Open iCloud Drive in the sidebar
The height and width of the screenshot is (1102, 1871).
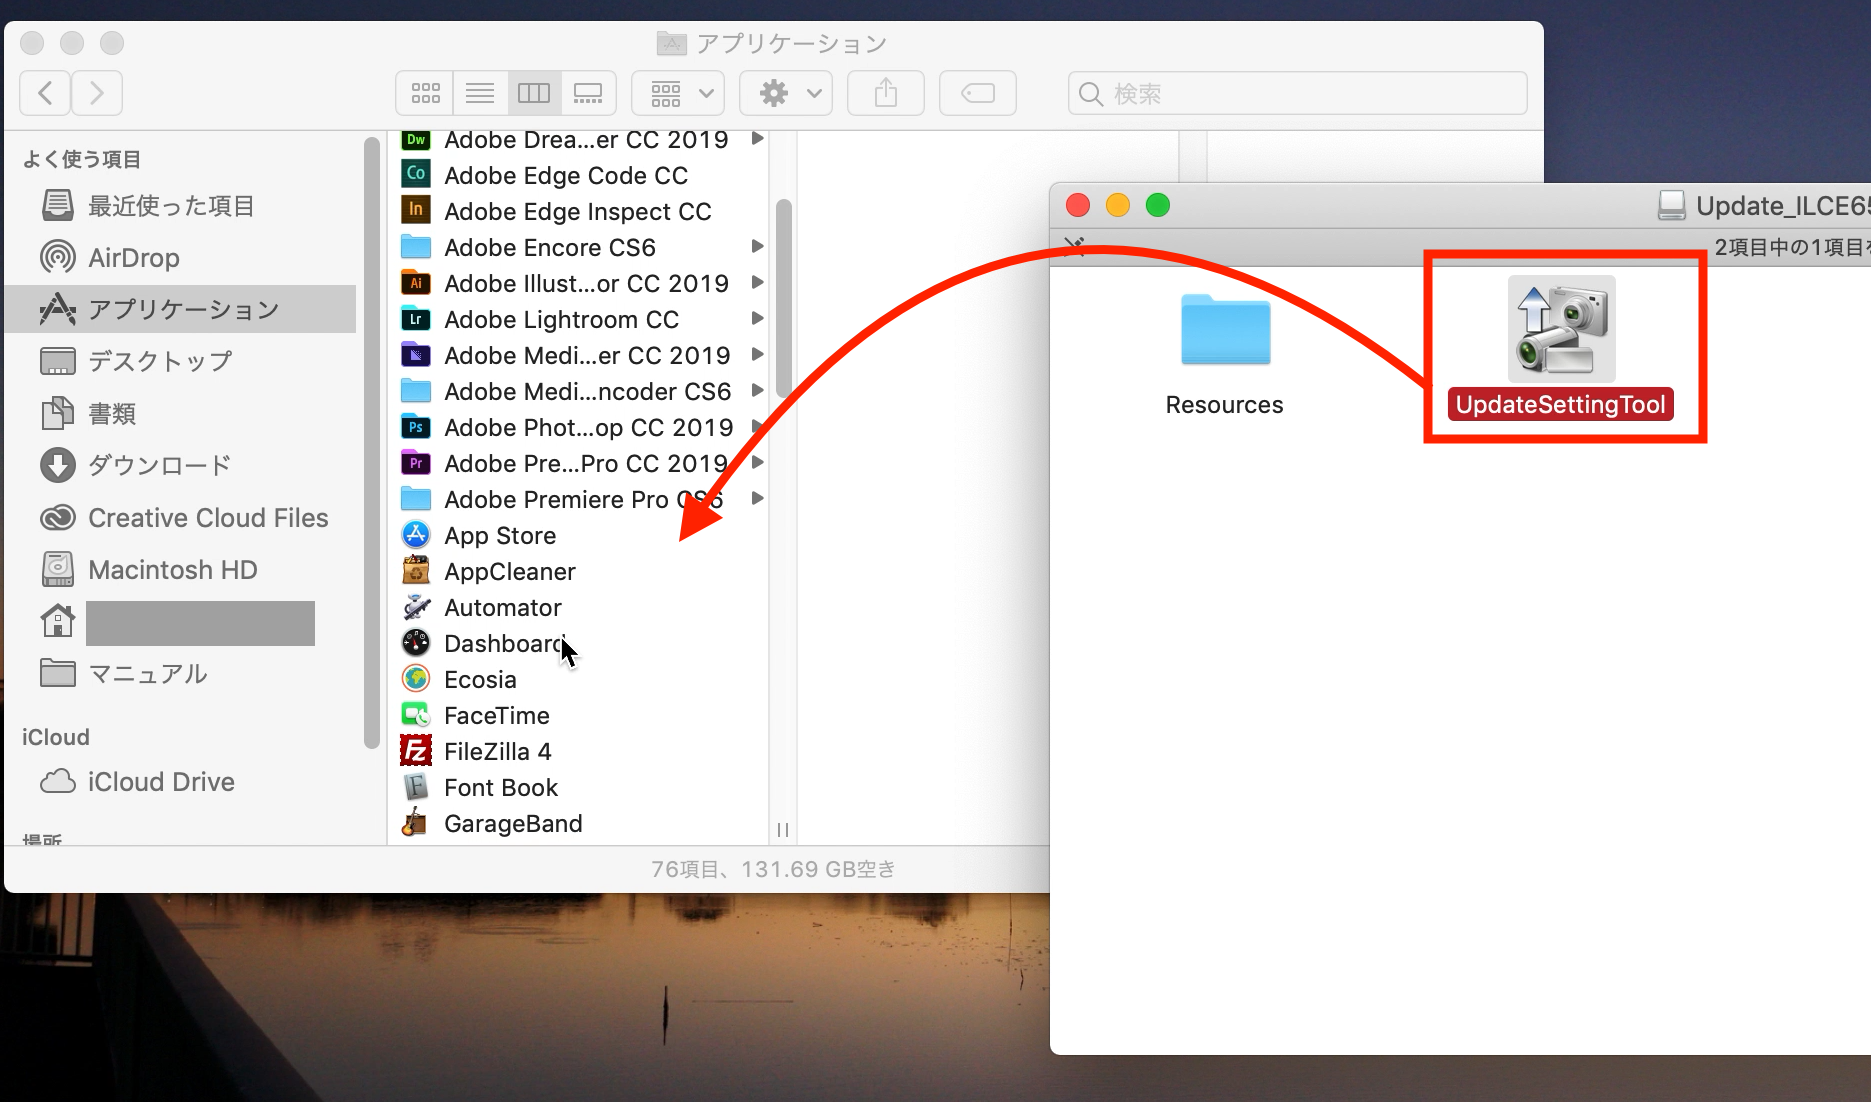tap(180, 782)
